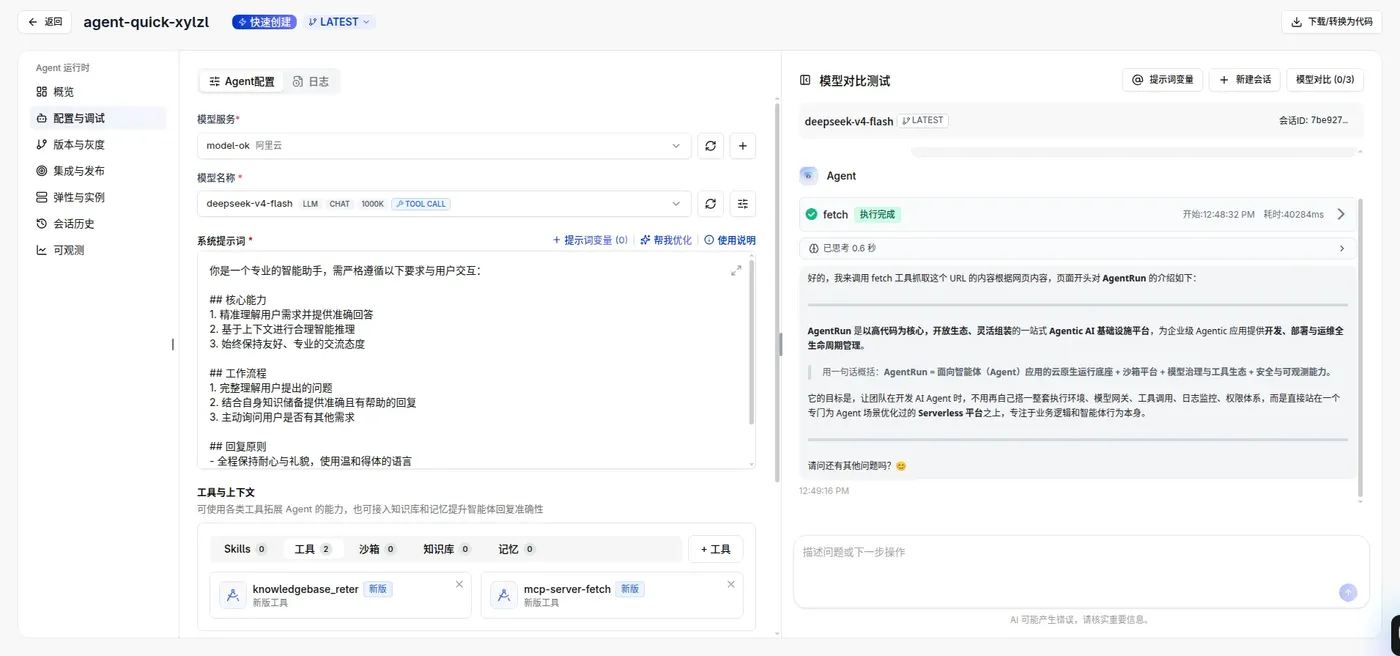Open model parameter settings sliders icon

pyautogui.click(x=743, y=204)
